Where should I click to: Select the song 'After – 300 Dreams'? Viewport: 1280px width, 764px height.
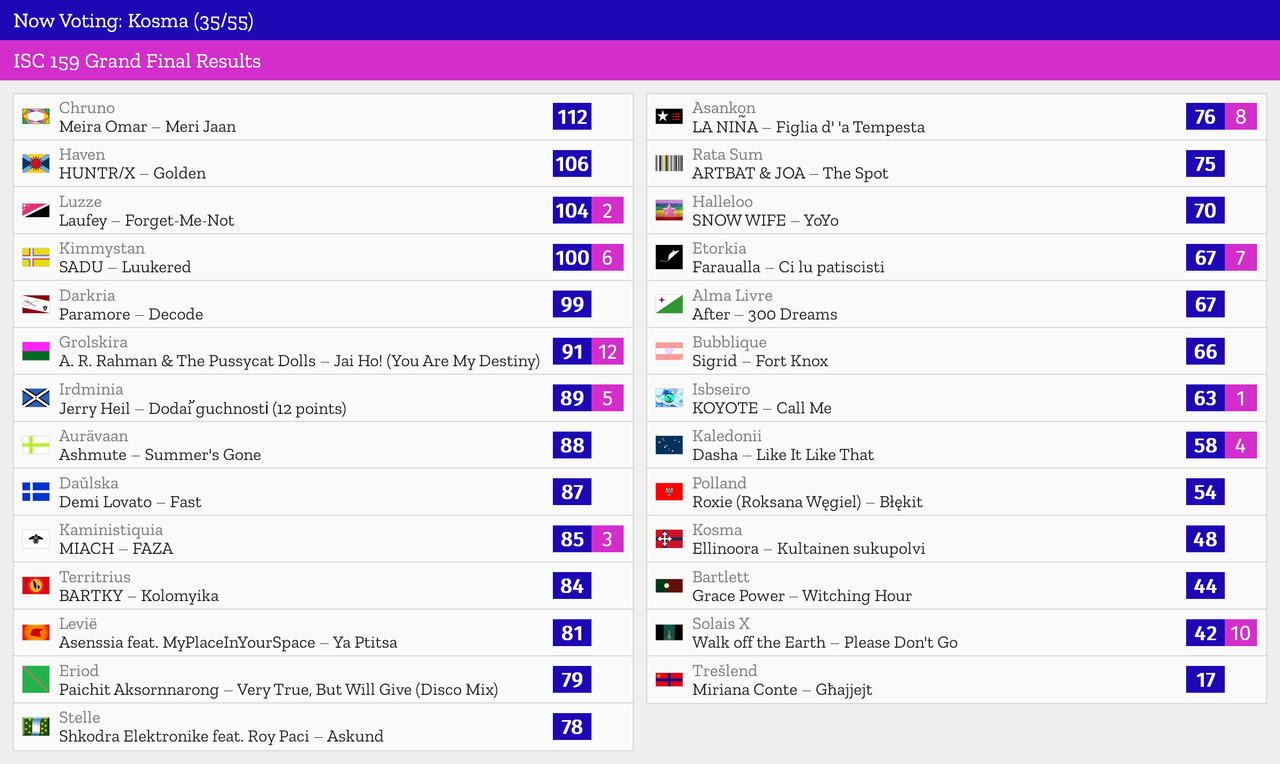(765, 315)
